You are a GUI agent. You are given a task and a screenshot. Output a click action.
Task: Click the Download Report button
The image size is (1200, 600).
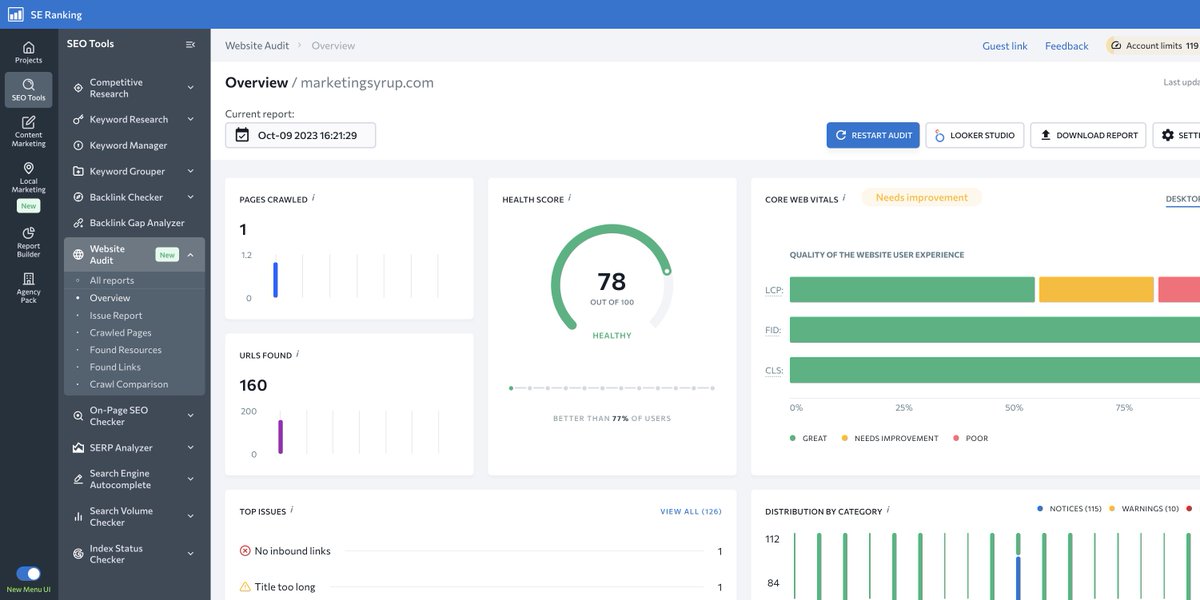click(1089, 135)
